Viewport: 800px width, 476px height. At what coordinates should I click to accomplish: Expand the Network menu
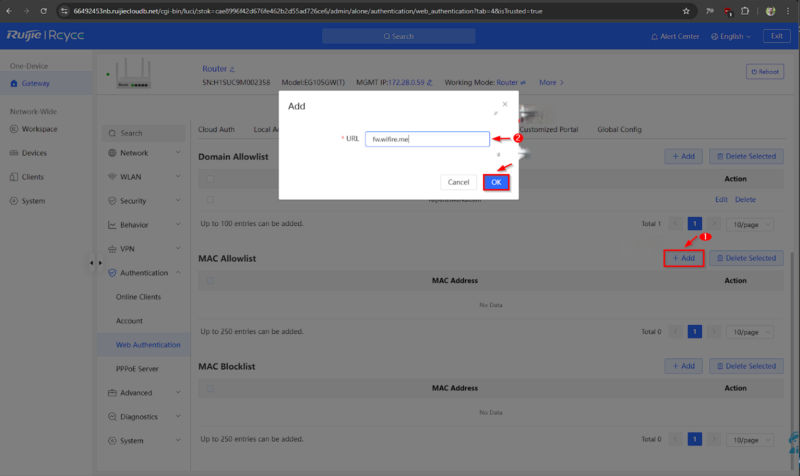click(x=144, y=153)
